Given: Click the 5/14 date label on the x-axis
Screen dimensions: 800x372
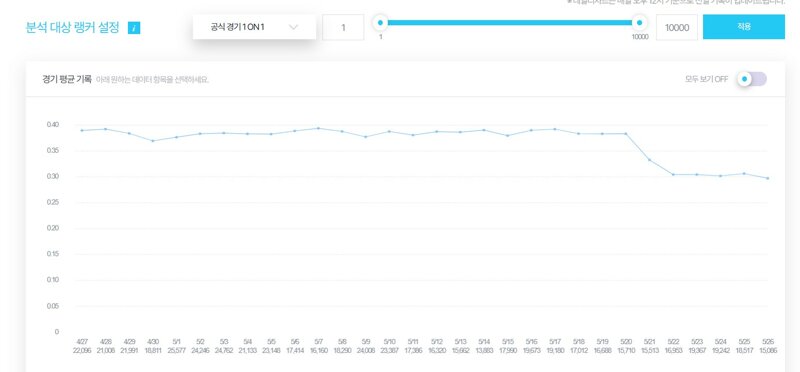Looking at the screenshot, I should click(484, 341).
